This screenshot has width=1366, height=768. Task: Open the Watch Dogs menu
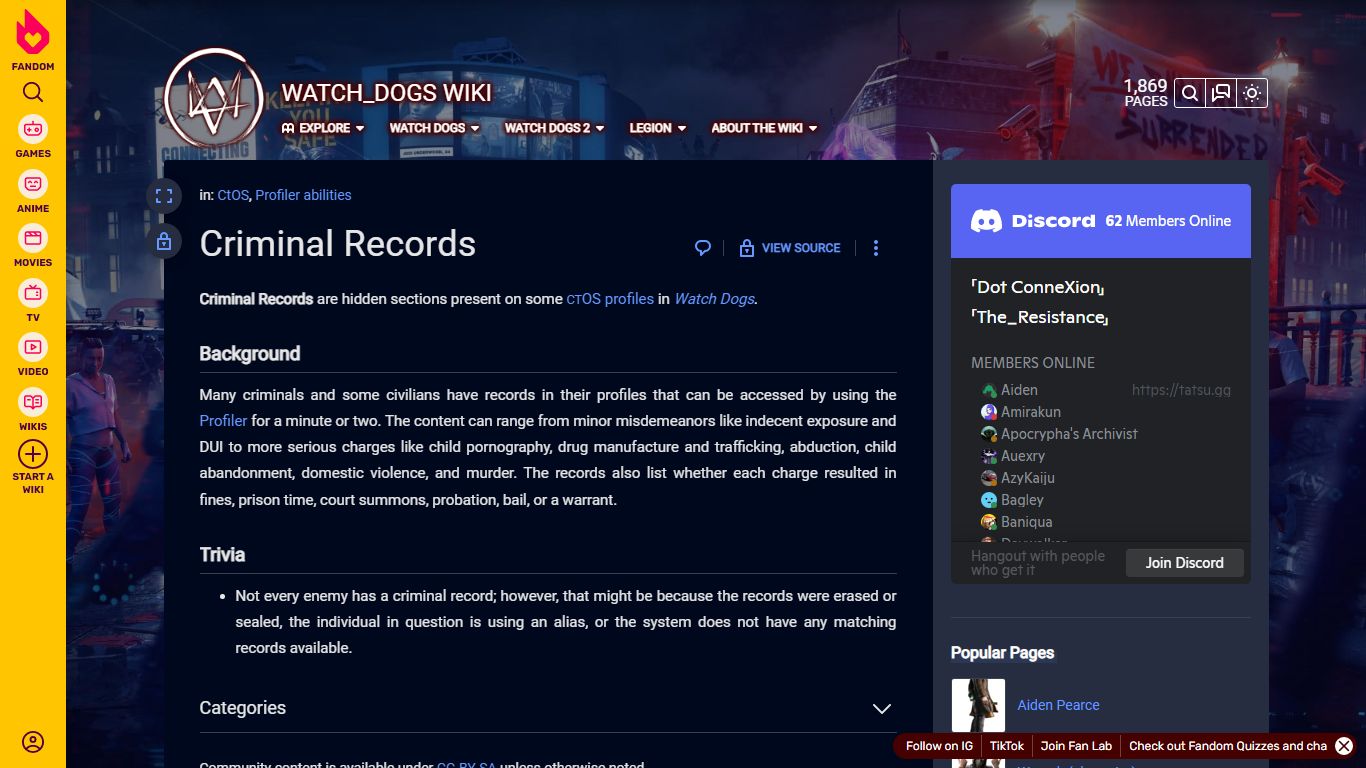coord(434,128)
